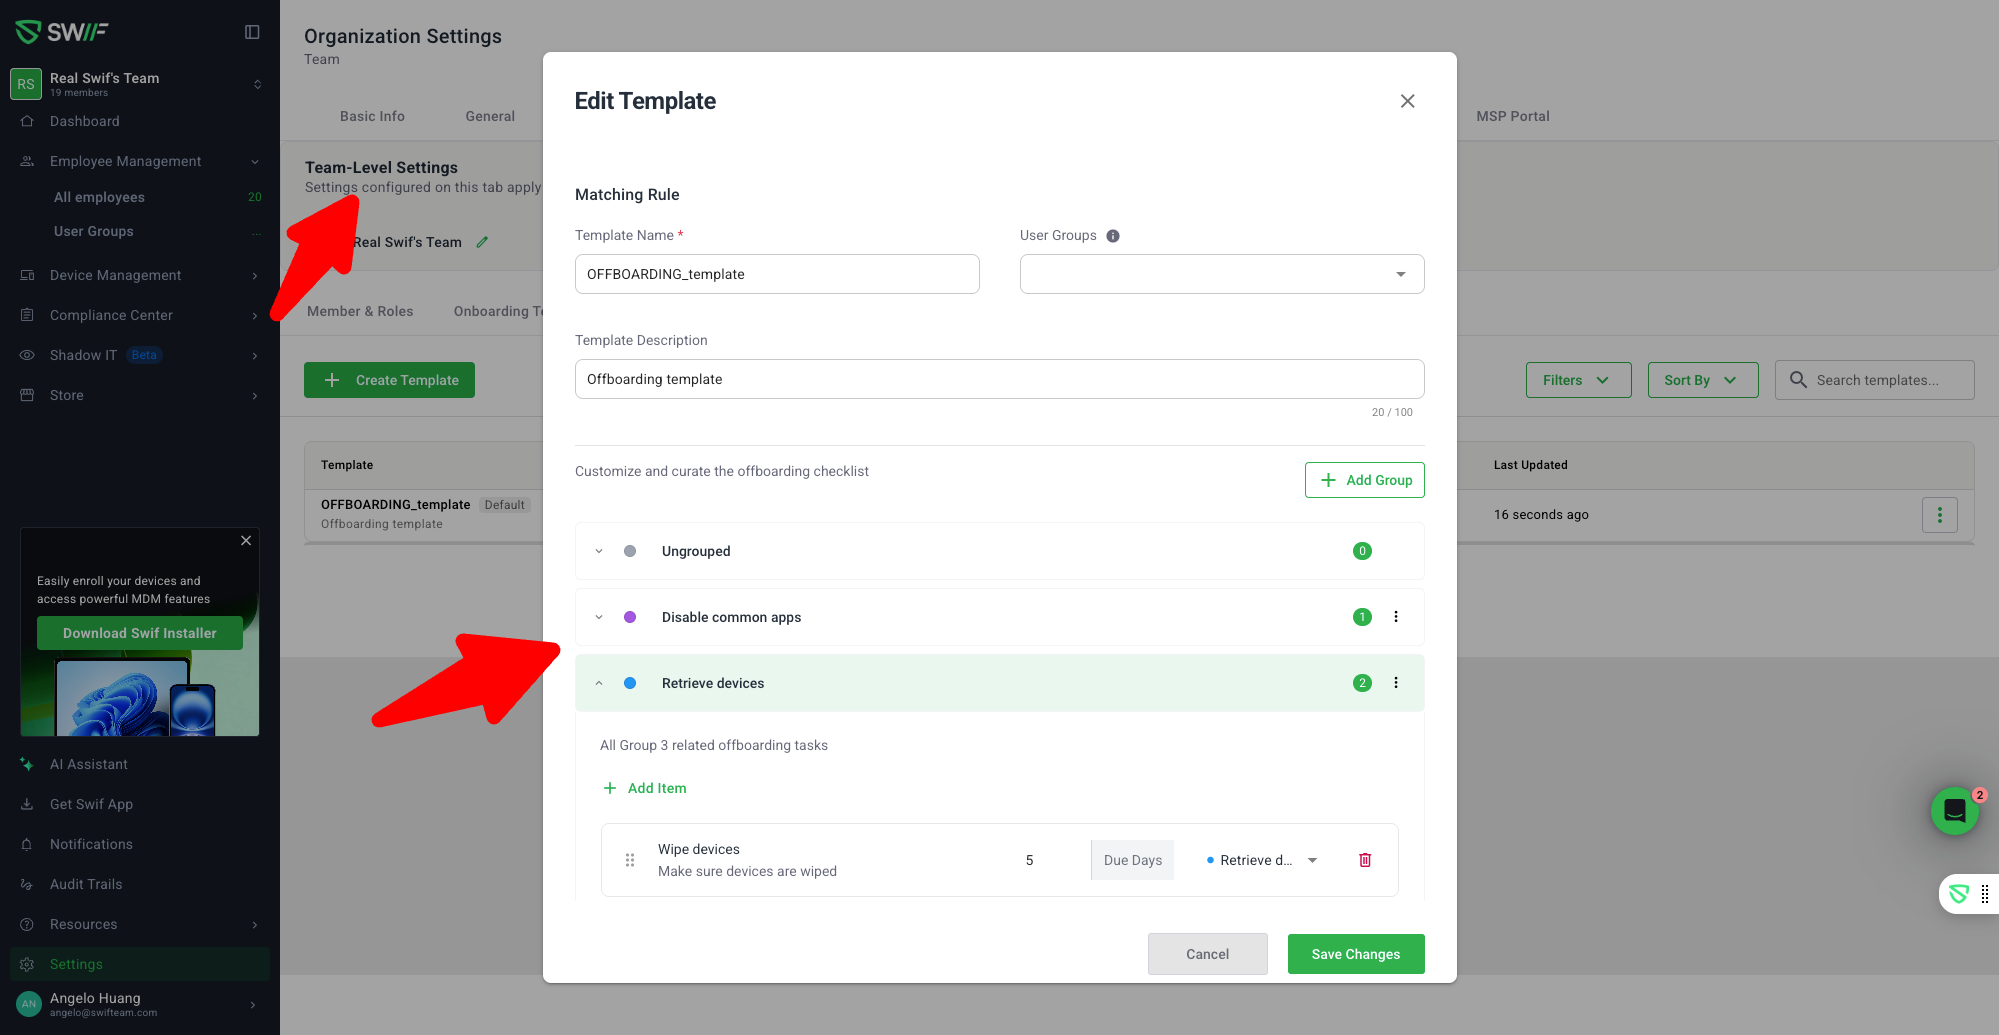Expand the Ungrouped section
Viewport: 1999px width, 1035px height.
(599, 551)
